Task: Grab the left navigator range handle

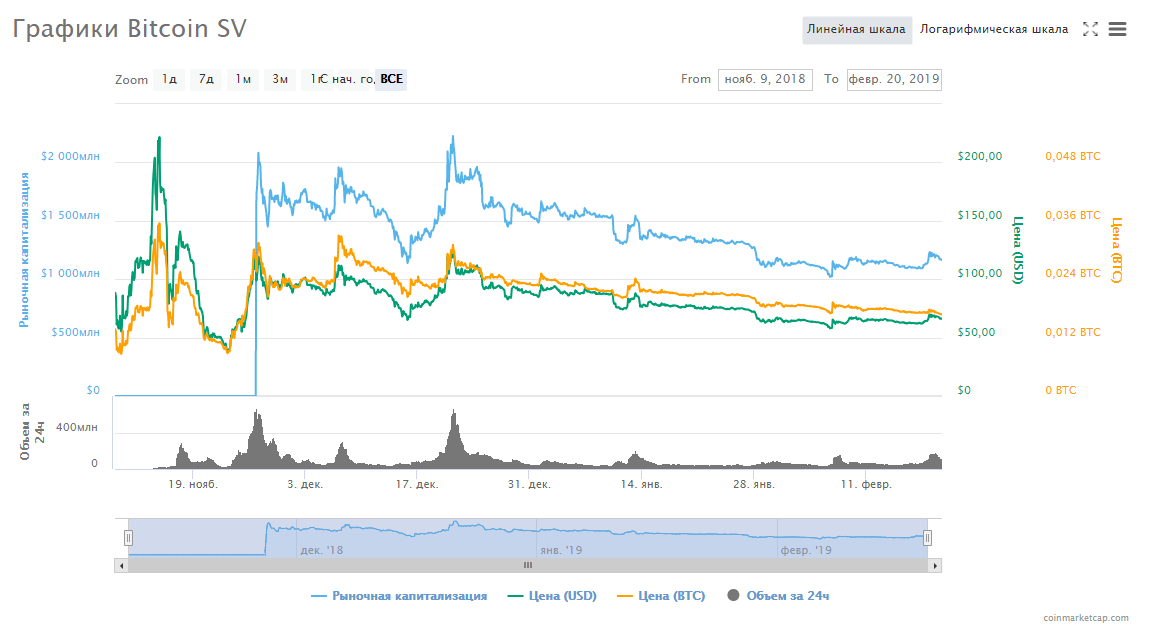Action: point(128,538)
